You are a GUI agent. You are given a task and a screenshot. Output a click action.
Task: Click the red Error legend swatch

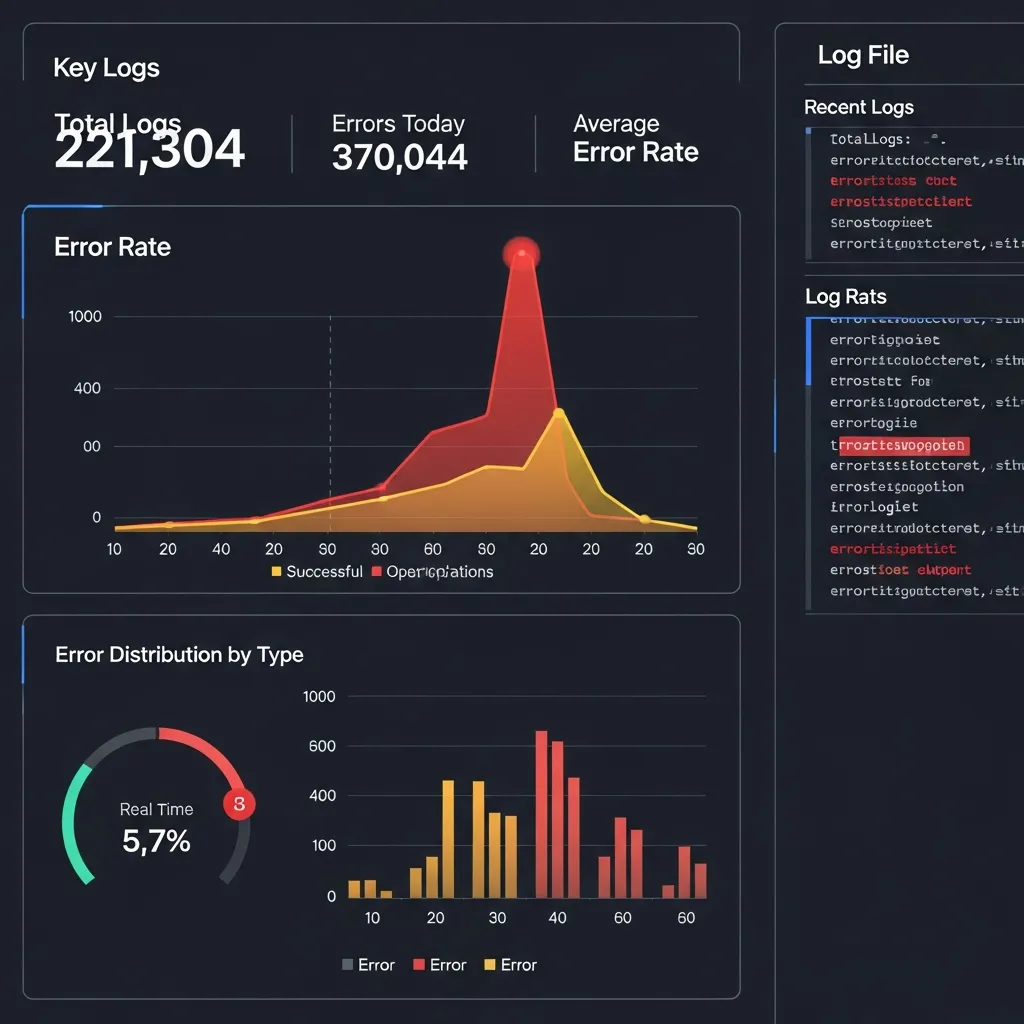418,964
